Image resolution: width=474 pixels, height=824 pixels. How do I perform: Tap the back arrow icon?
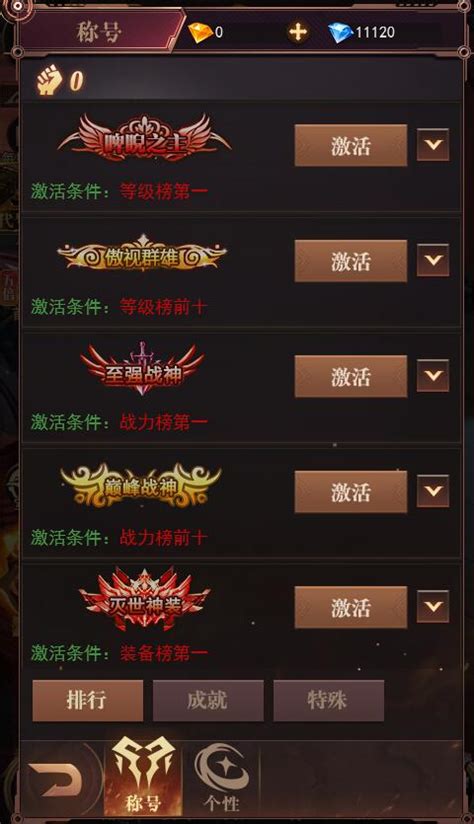pyautogui.click(x=55, y=779)
